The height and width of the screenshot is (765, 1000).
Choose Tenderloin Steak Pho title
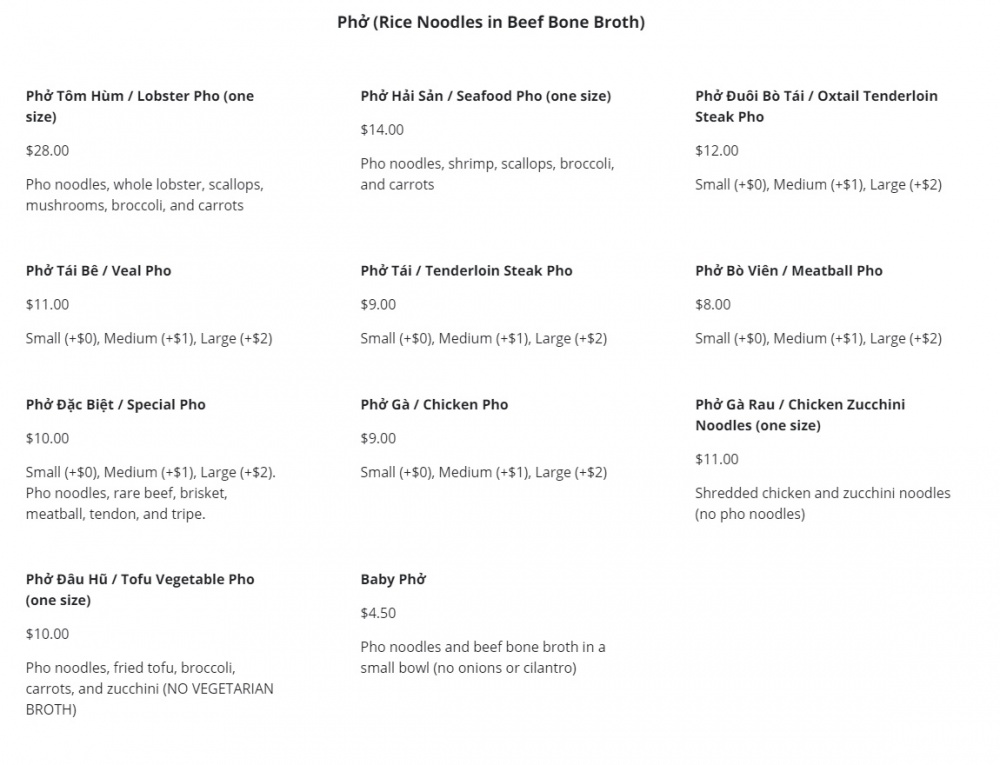[x=466, y=270]
